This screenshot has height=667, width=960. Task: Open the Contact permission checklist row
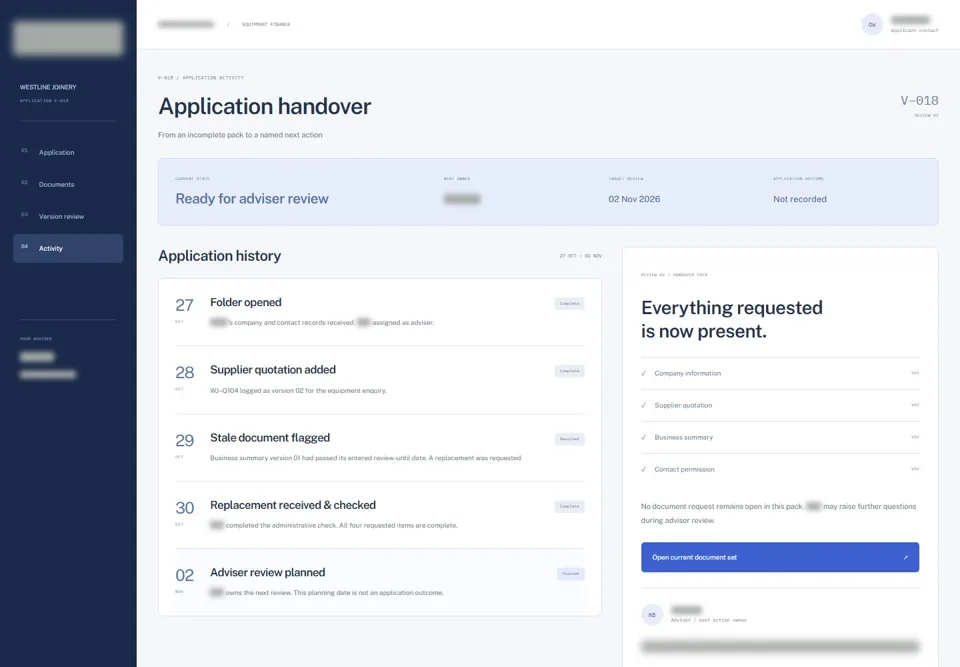[779, 469]
